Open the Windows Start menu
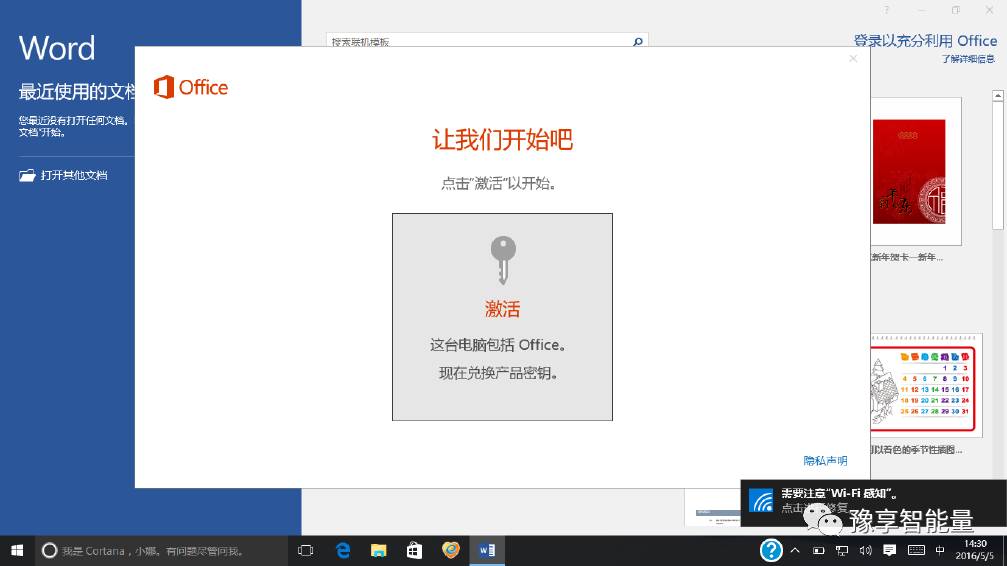1007x566 pixels. pos(17,551)
